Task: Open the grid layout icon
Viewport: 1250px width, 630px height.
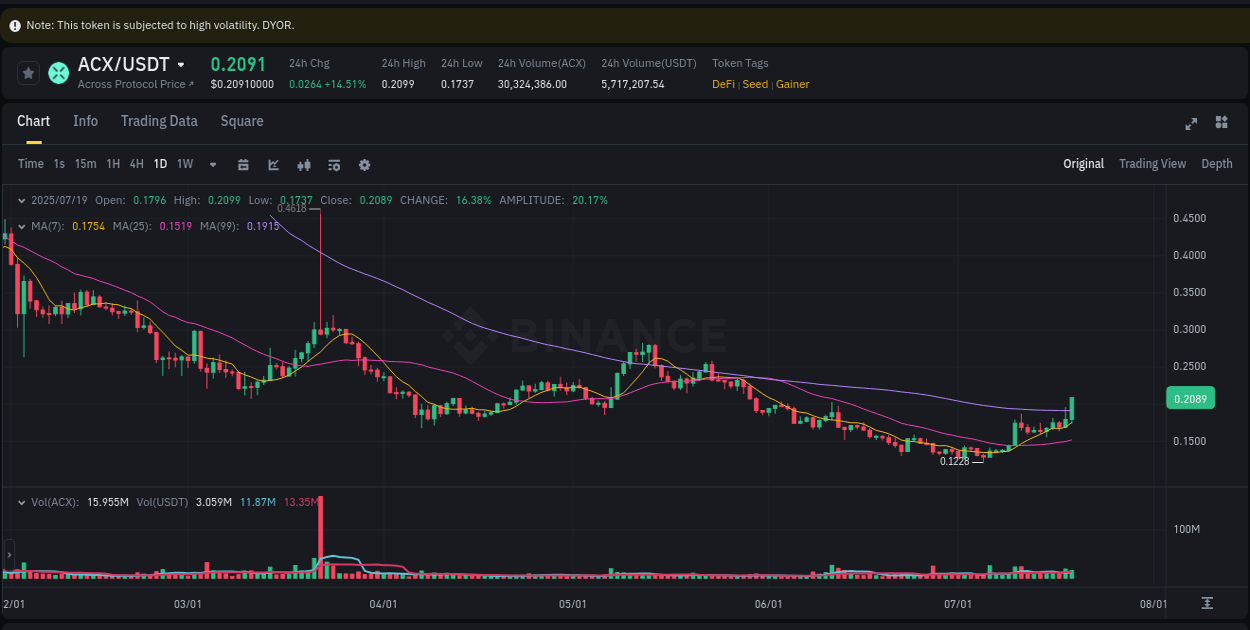Action: 1221,122
